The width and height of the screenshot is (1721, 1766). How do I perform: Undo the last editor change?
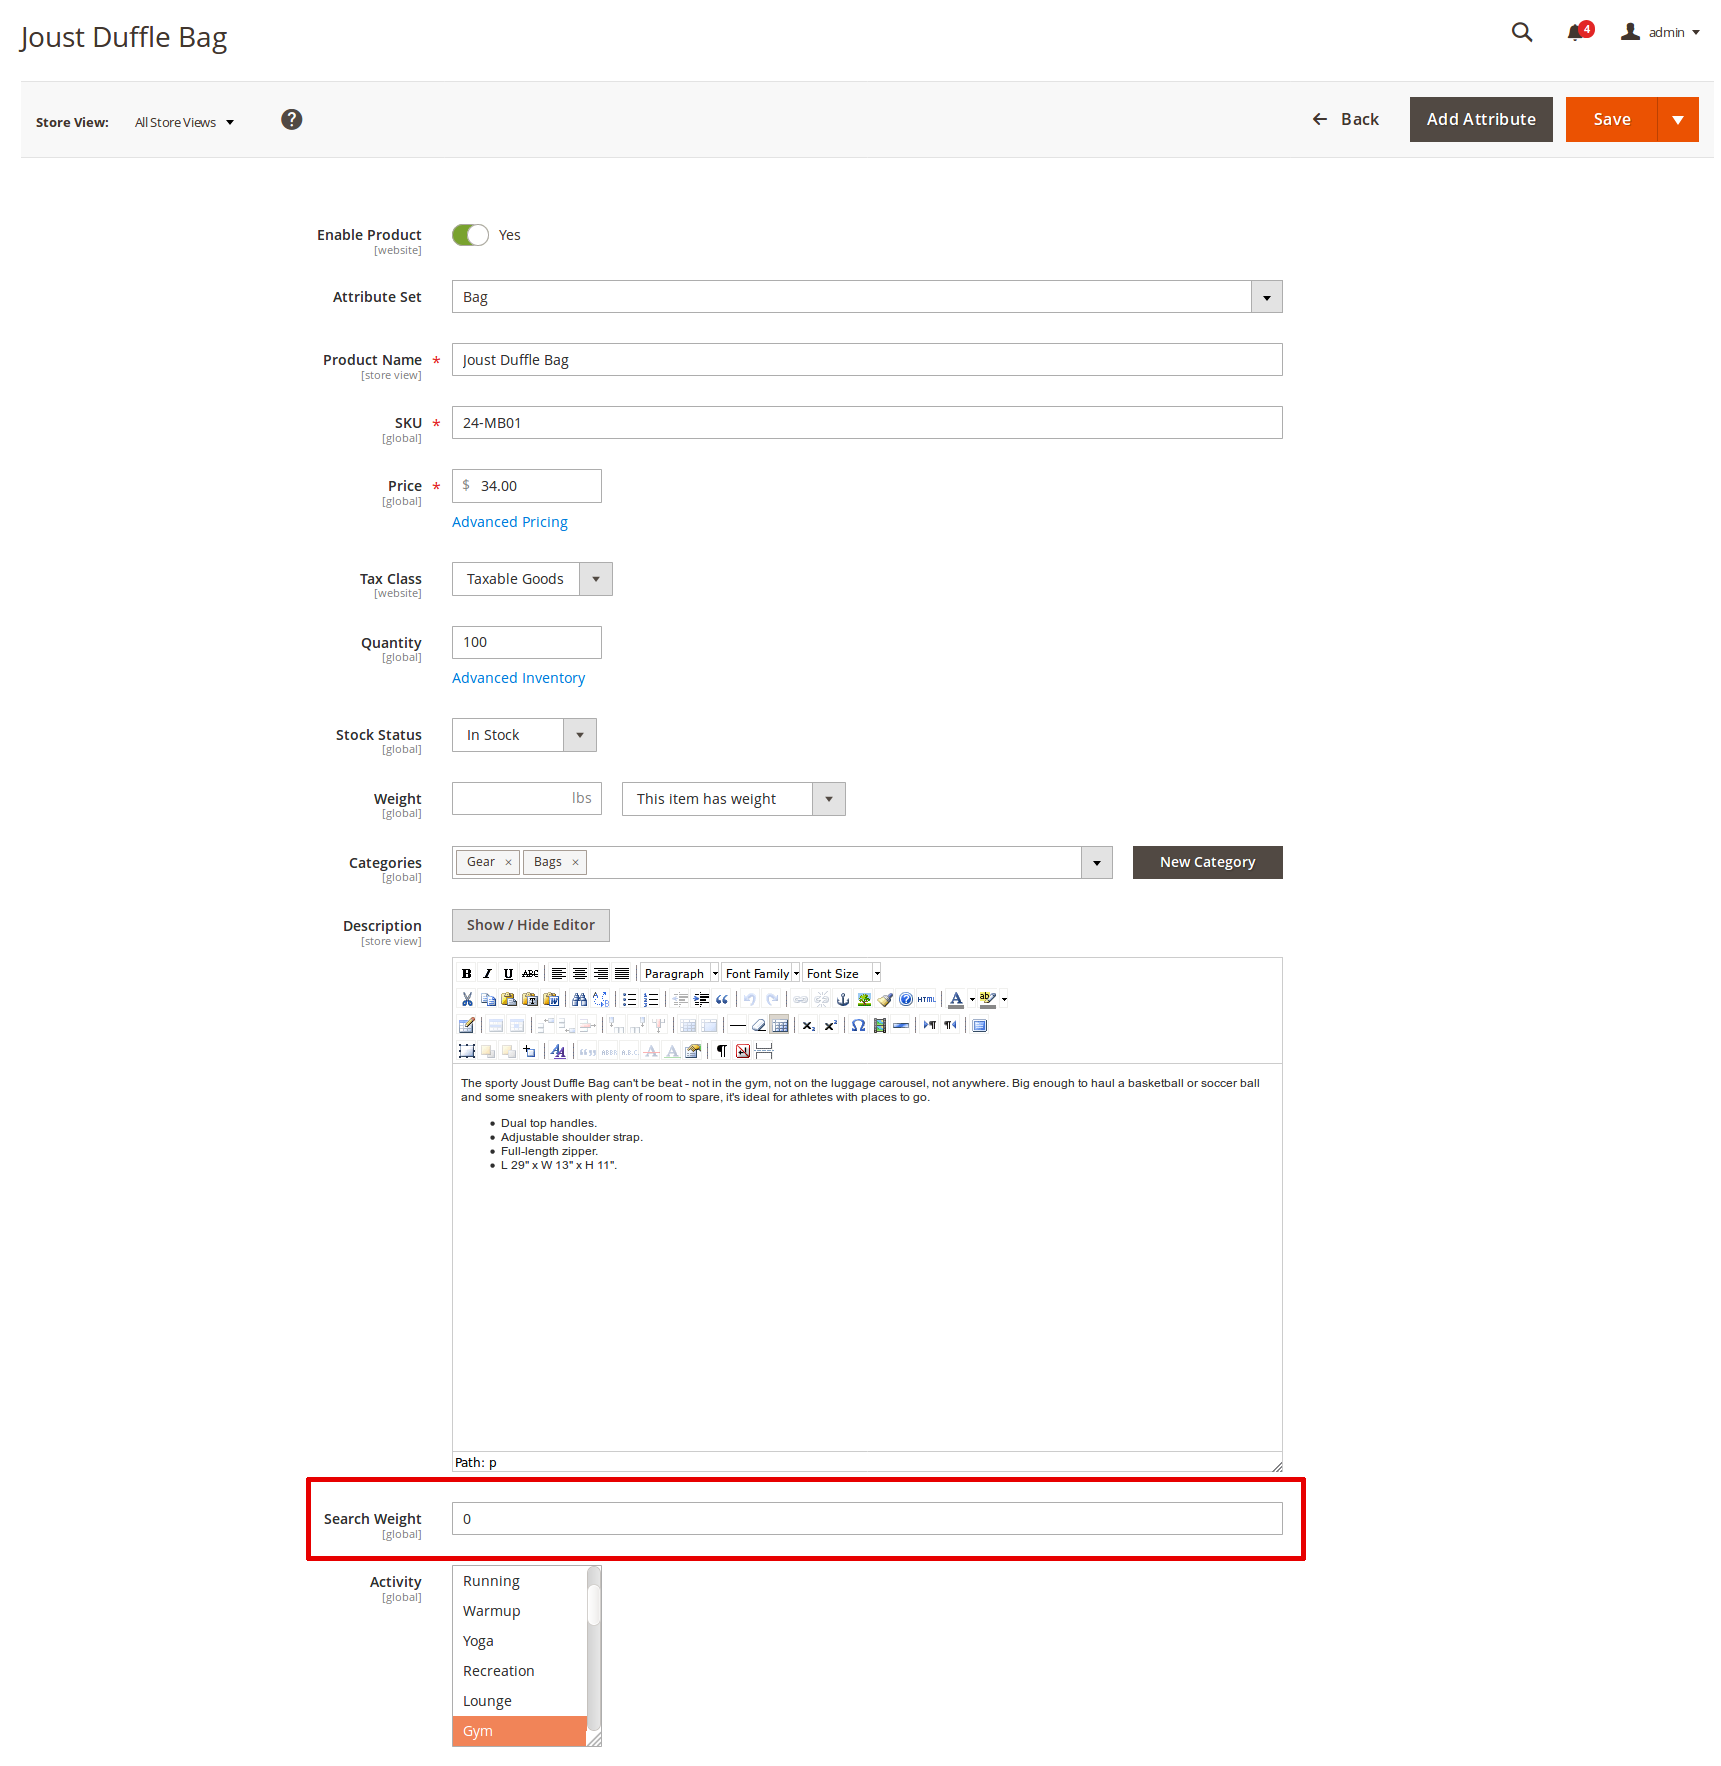[749, 999]
